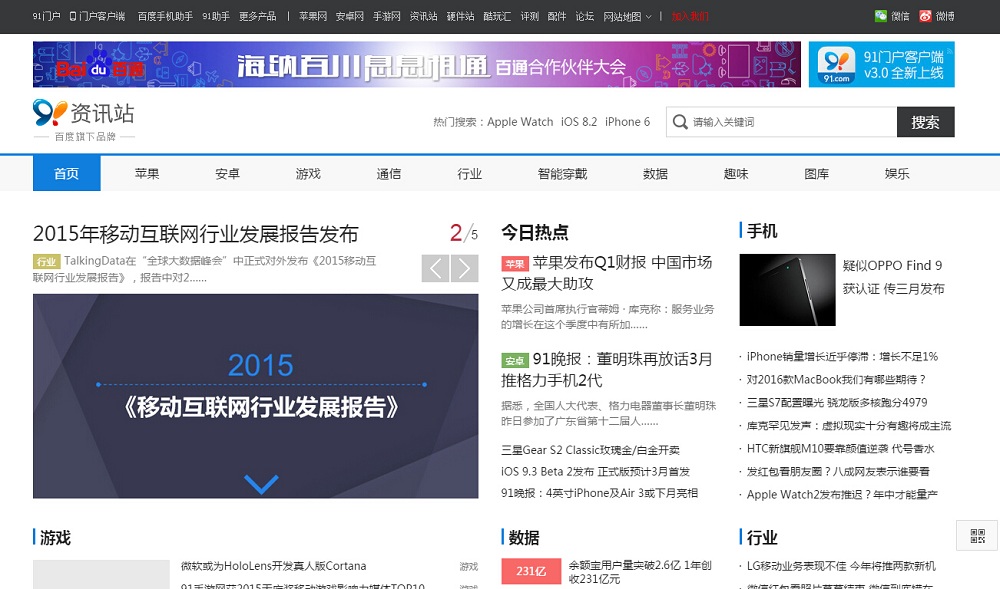
Task: Go to previous slide with left arrow
Action: 436,268
